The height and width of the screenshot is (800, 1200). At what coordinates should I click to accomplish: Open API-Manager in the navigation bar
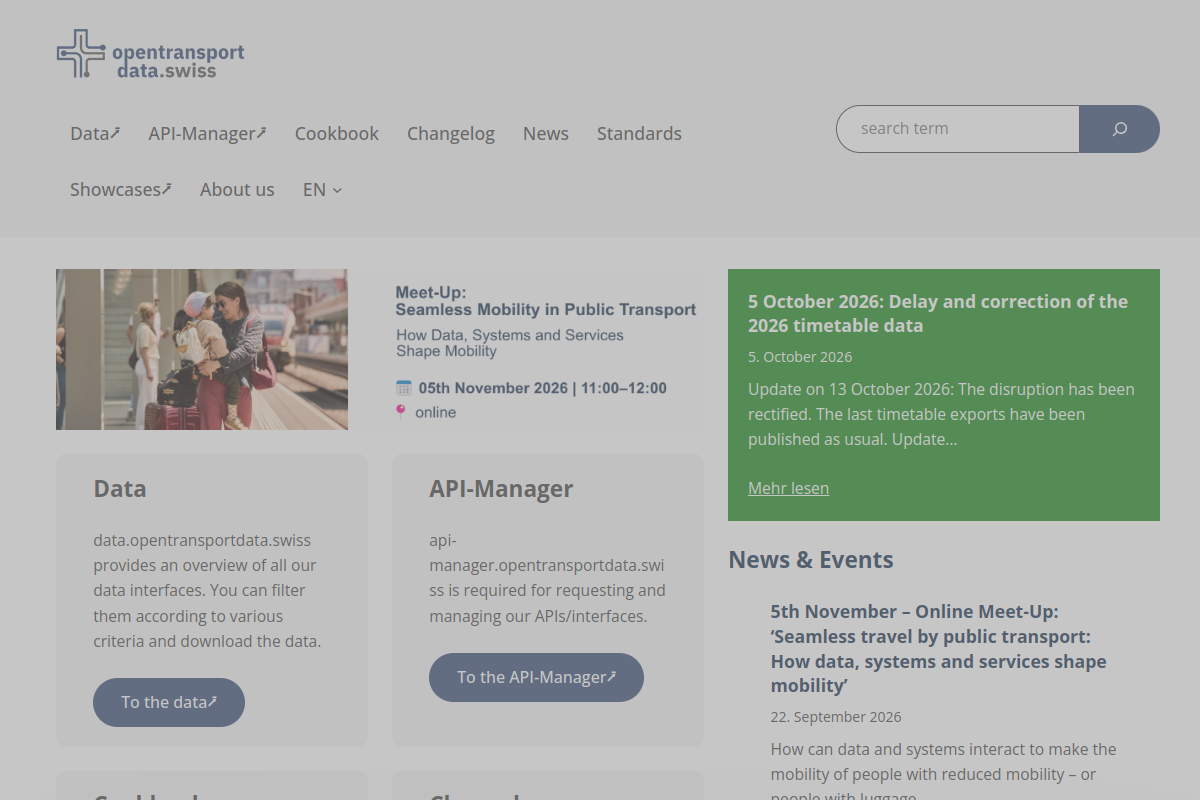[x=207, y=133]
